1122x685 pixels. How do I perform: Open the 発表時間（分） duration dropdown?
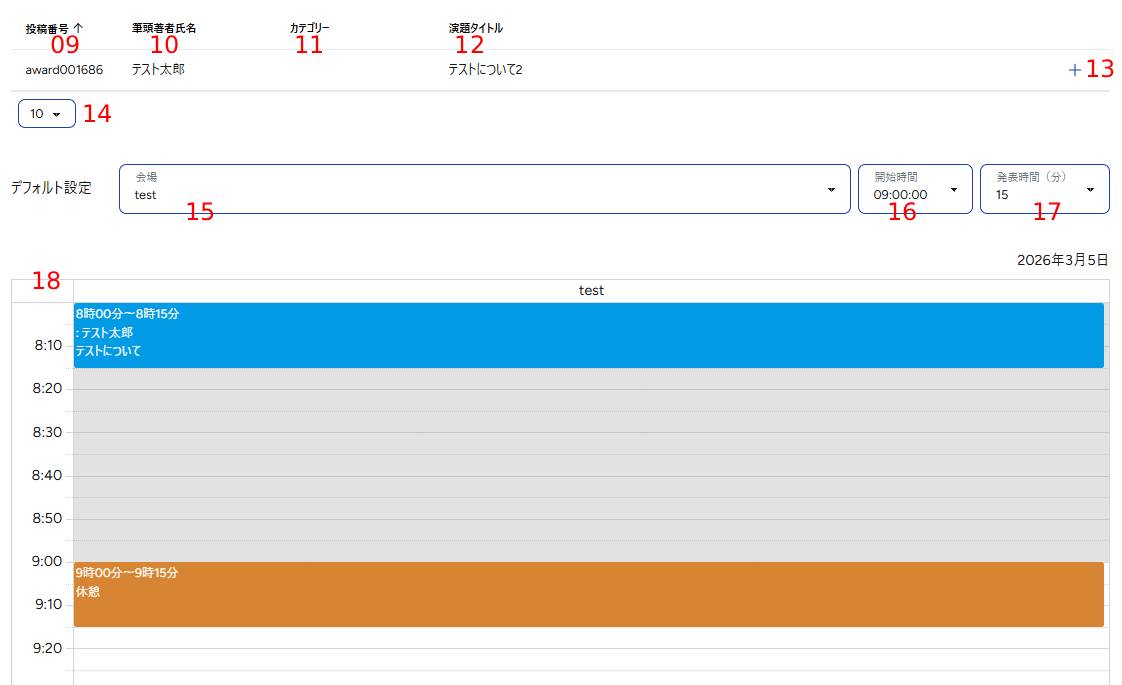[x=1043, y=189]
